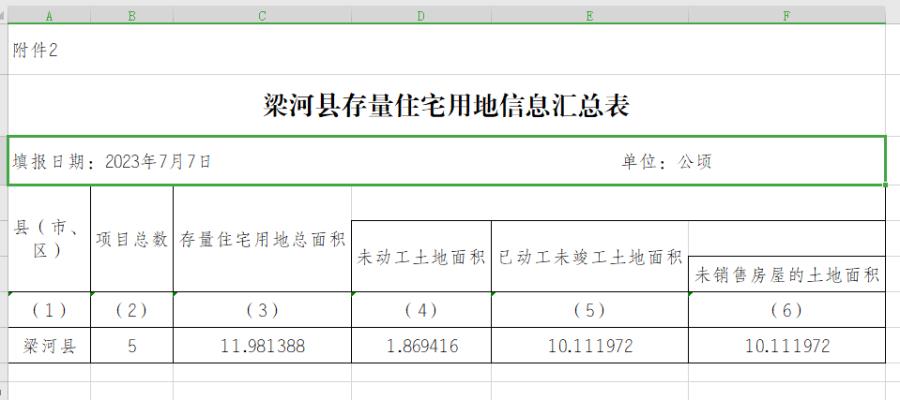Screen dimensions: 900x400
Task: Select column B header
Action: pos(131,15)
